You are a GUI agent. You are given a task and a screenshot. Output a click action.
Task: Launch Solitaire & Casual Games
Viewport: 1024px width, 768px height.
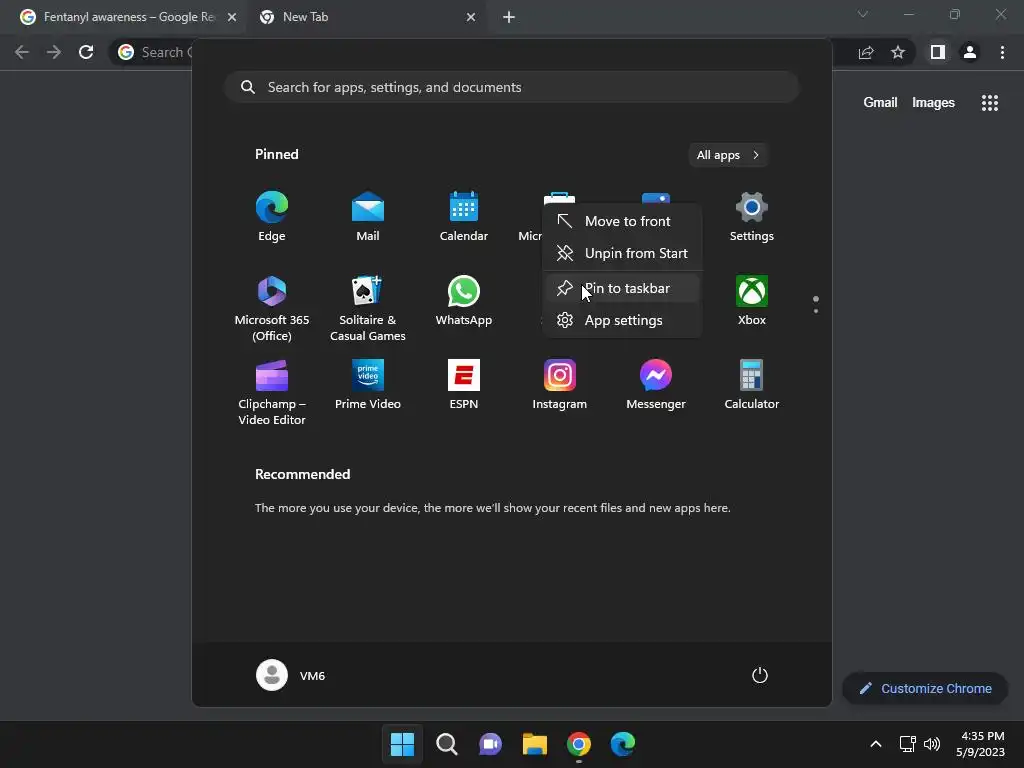pyautogui.click(x=368, y=308)
